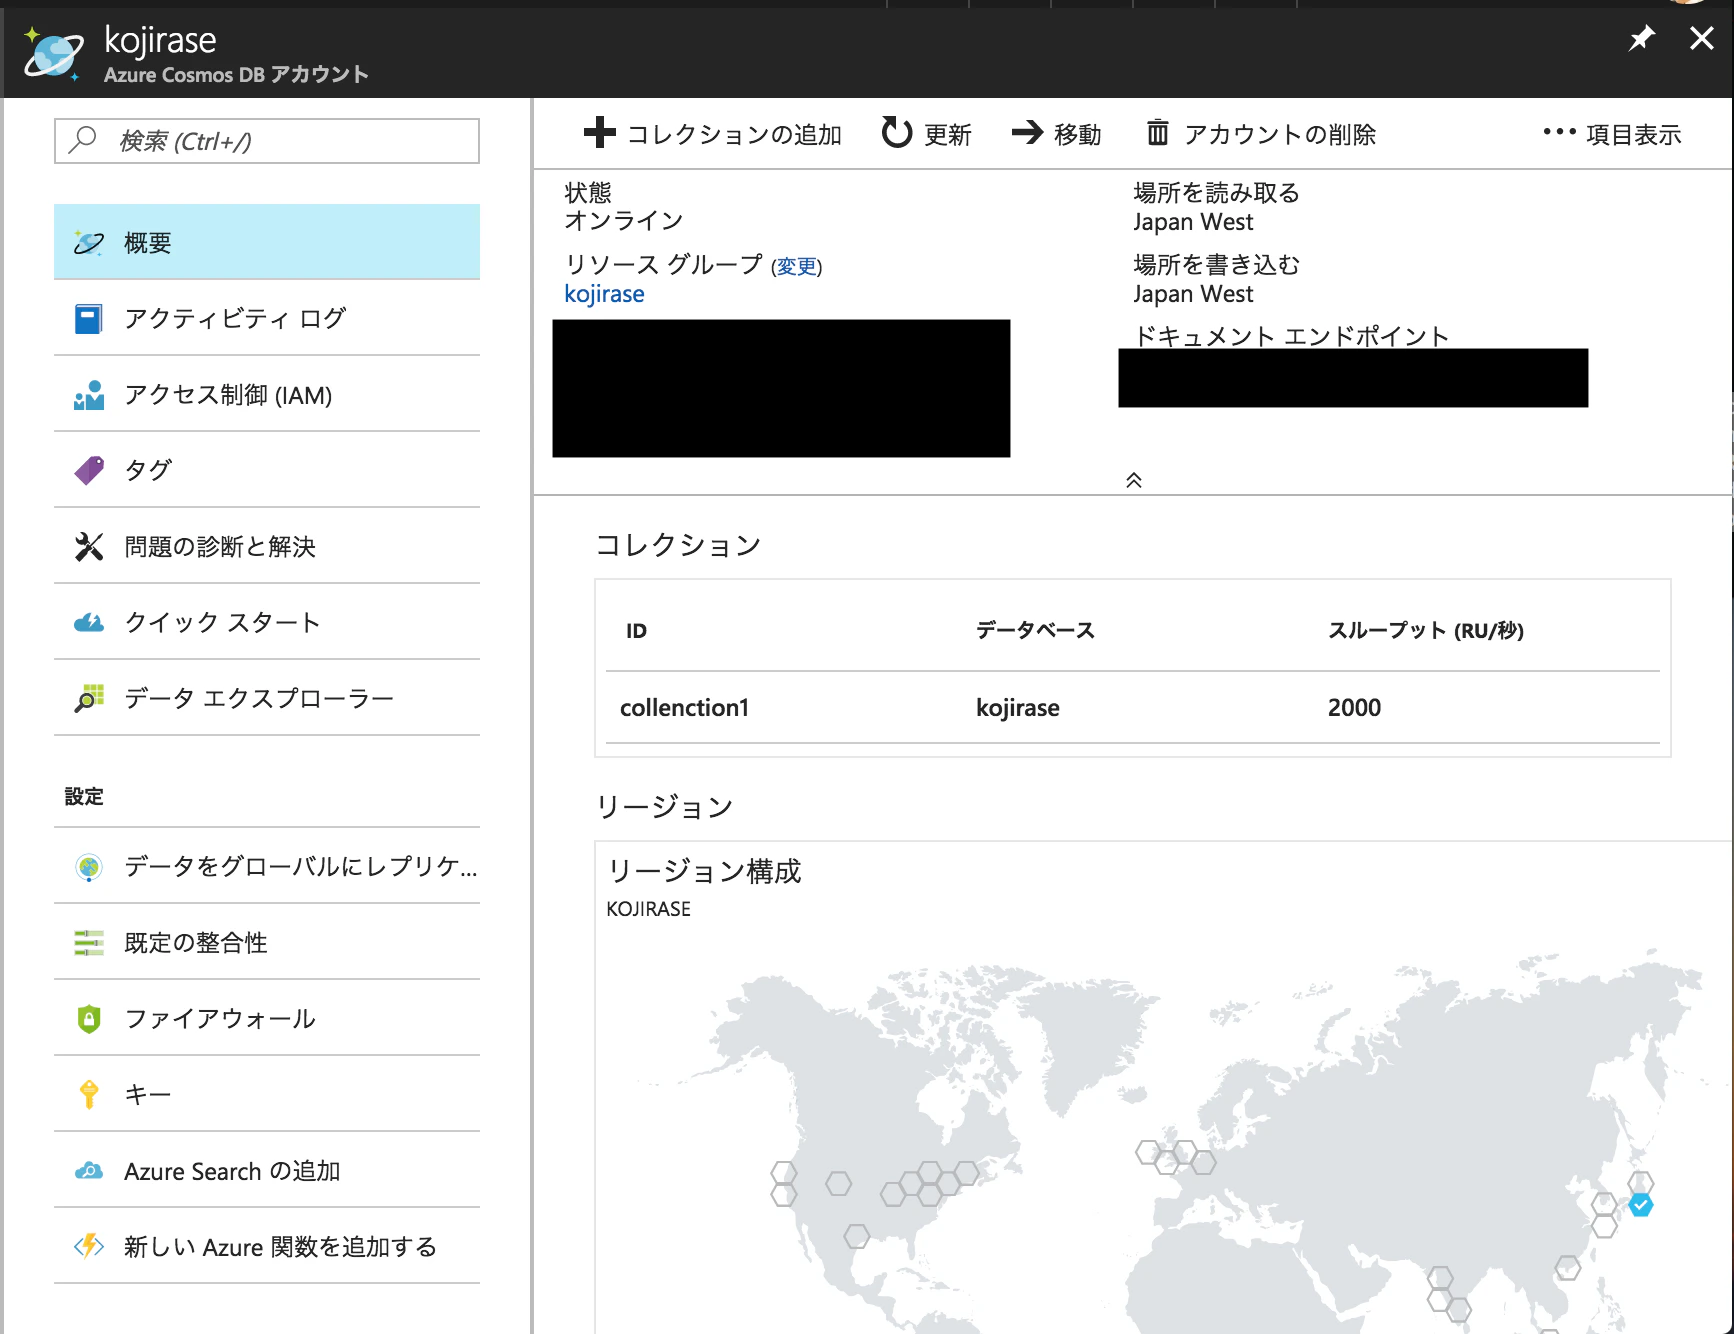The height and width of the screenshot is (1334, 1734).
Task: Click the 2000 throughput value
Action: pyautogui.click(x=1354, y=707)
